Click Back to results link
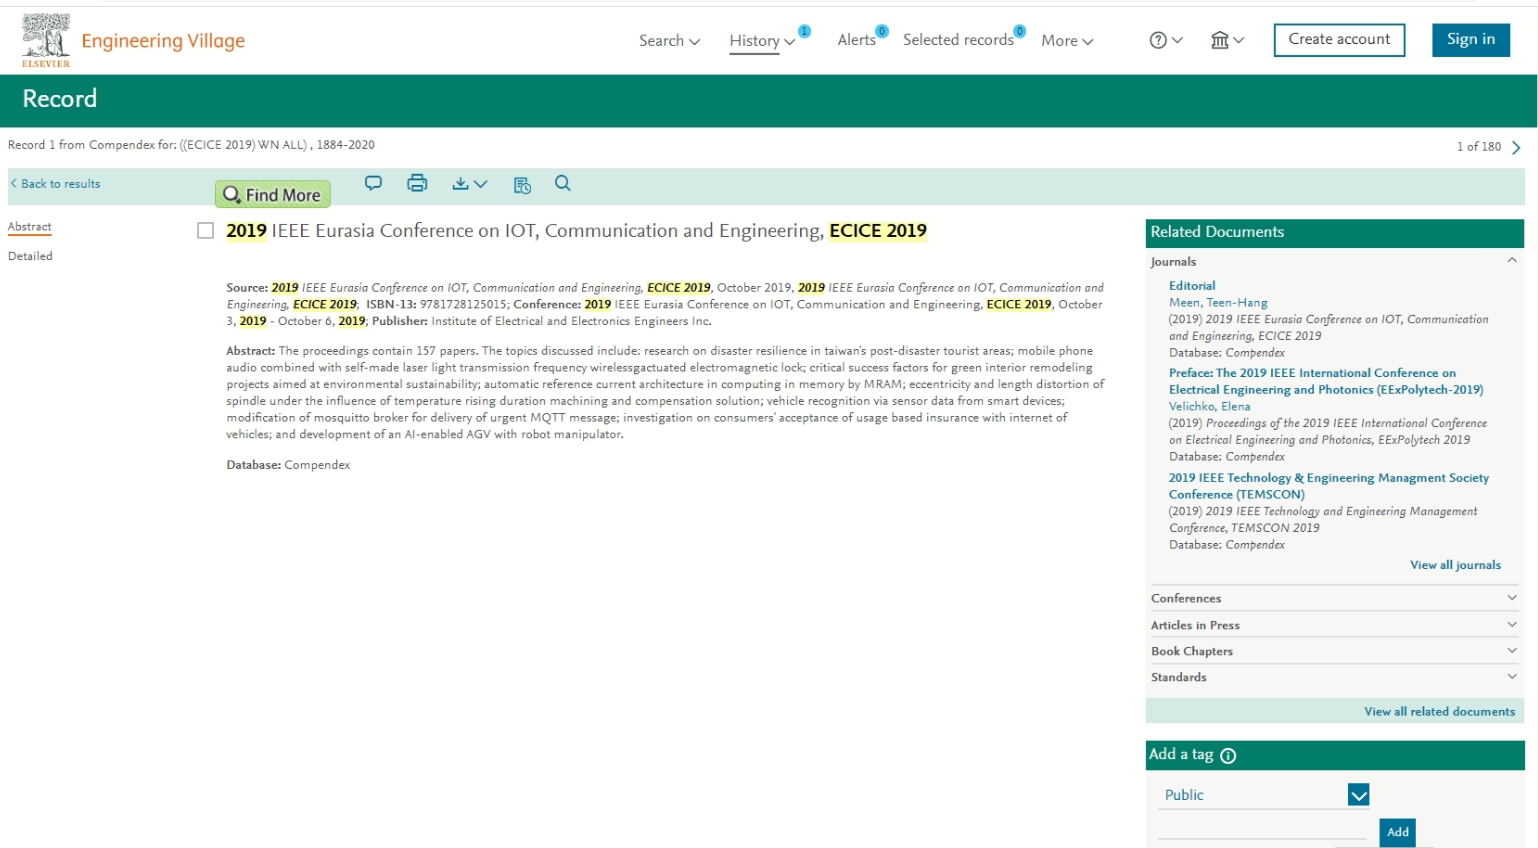The height and width of the screenshot is (848, 1538). tap(56, 184)
